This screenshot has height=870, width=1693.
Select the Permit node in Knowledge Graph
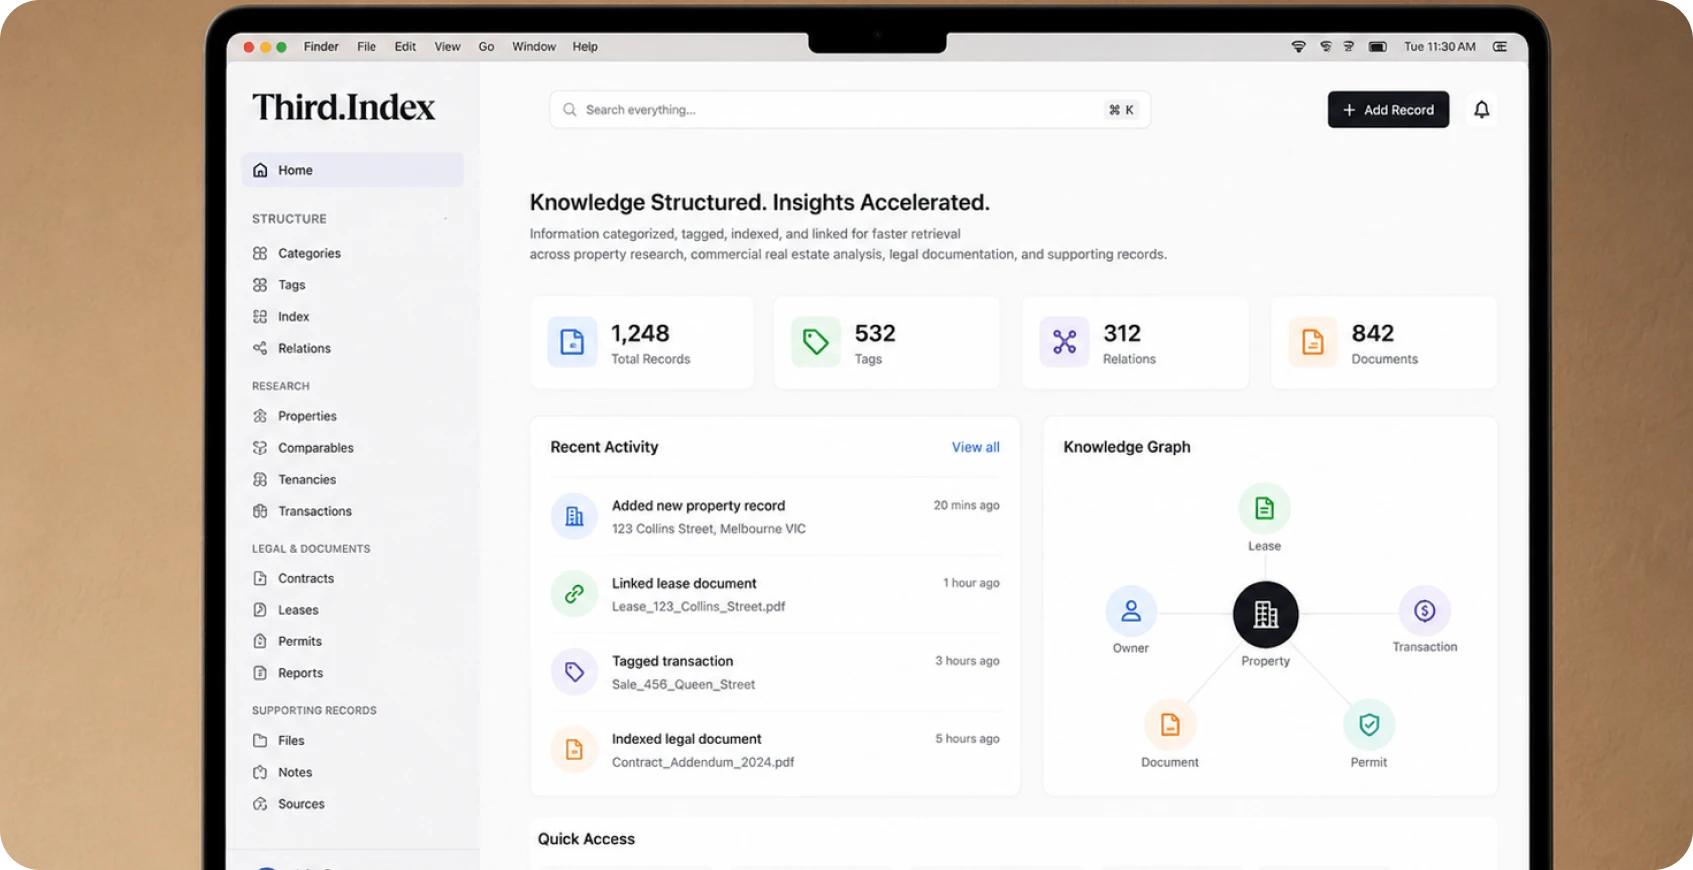pos(1369,725)
